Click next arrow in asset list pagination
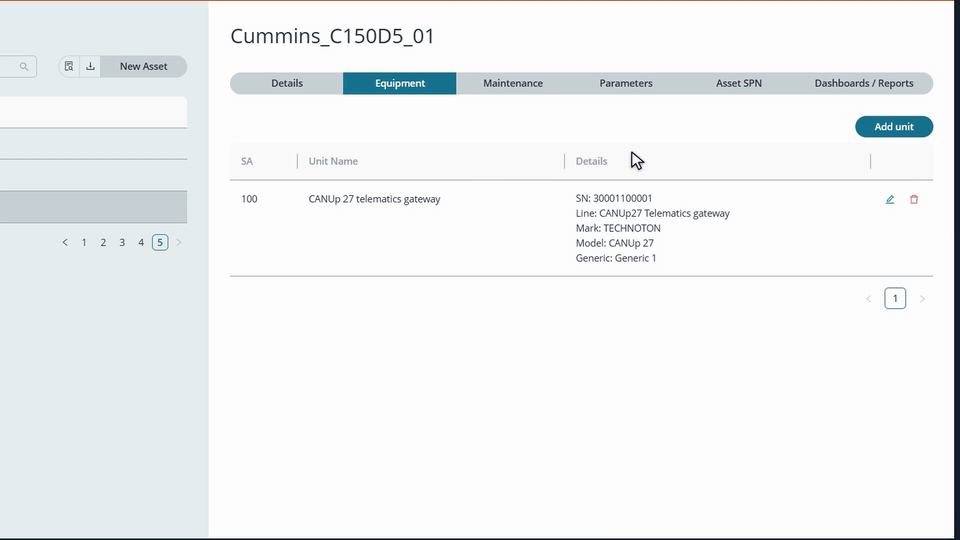Screen dimensions: 960x540 (x=179, y=242)
